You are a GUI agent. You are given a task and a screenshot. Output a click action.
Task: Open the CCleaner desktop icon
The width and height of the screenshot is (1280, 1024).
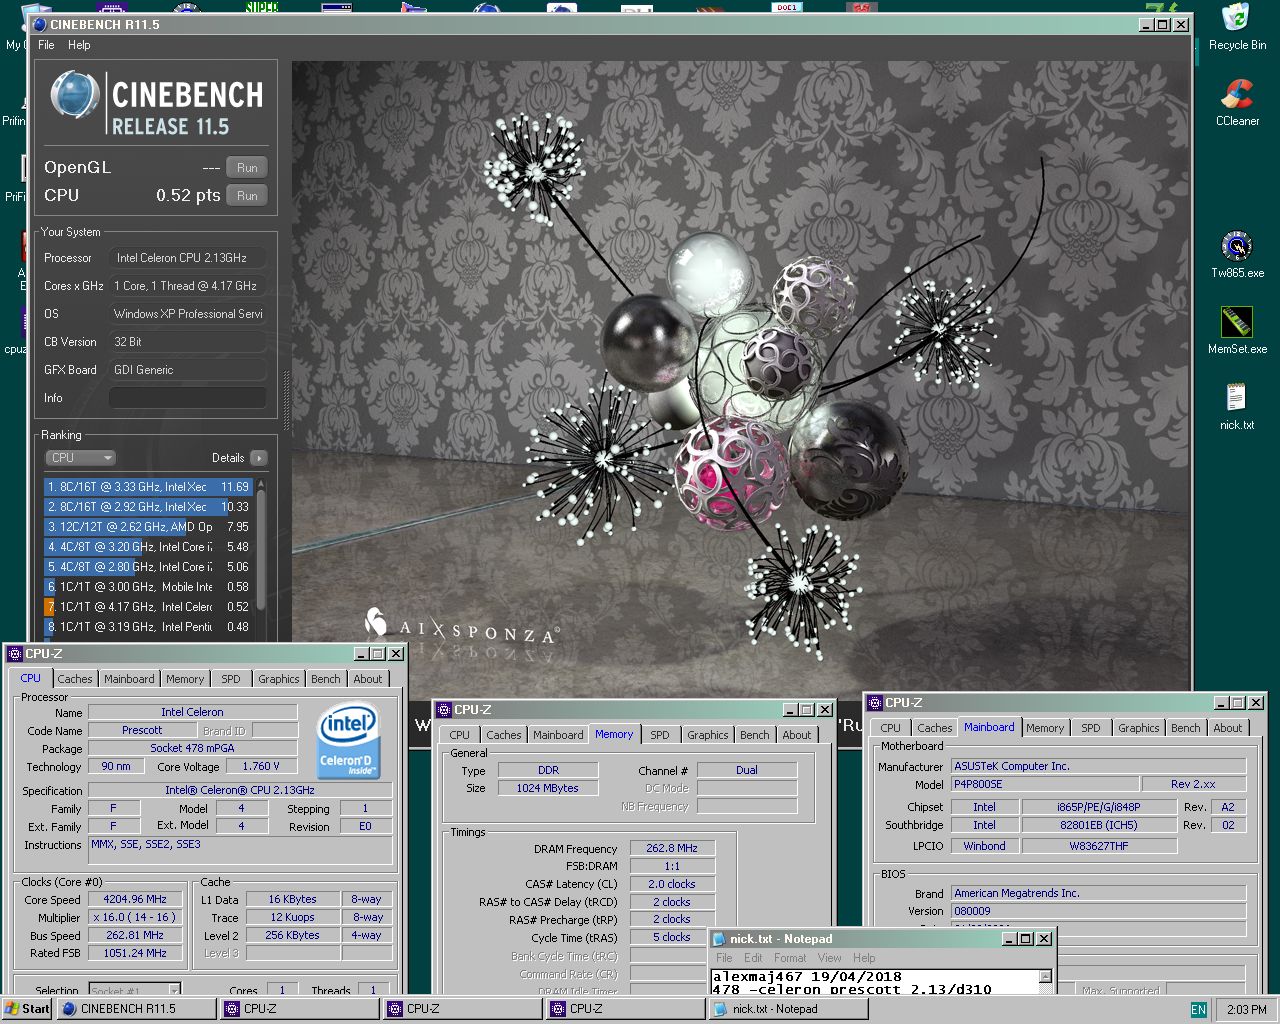tap(1237, 103)
